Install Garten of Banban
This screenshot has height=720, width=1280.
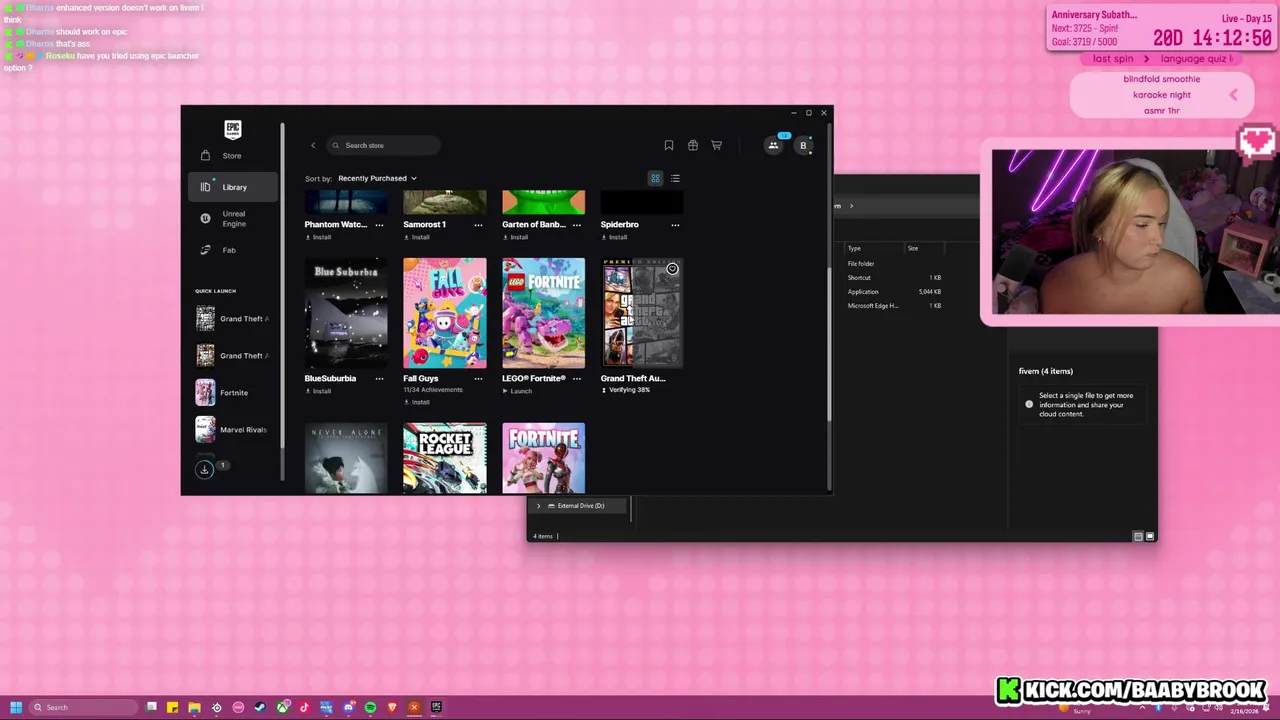(515, 238)
